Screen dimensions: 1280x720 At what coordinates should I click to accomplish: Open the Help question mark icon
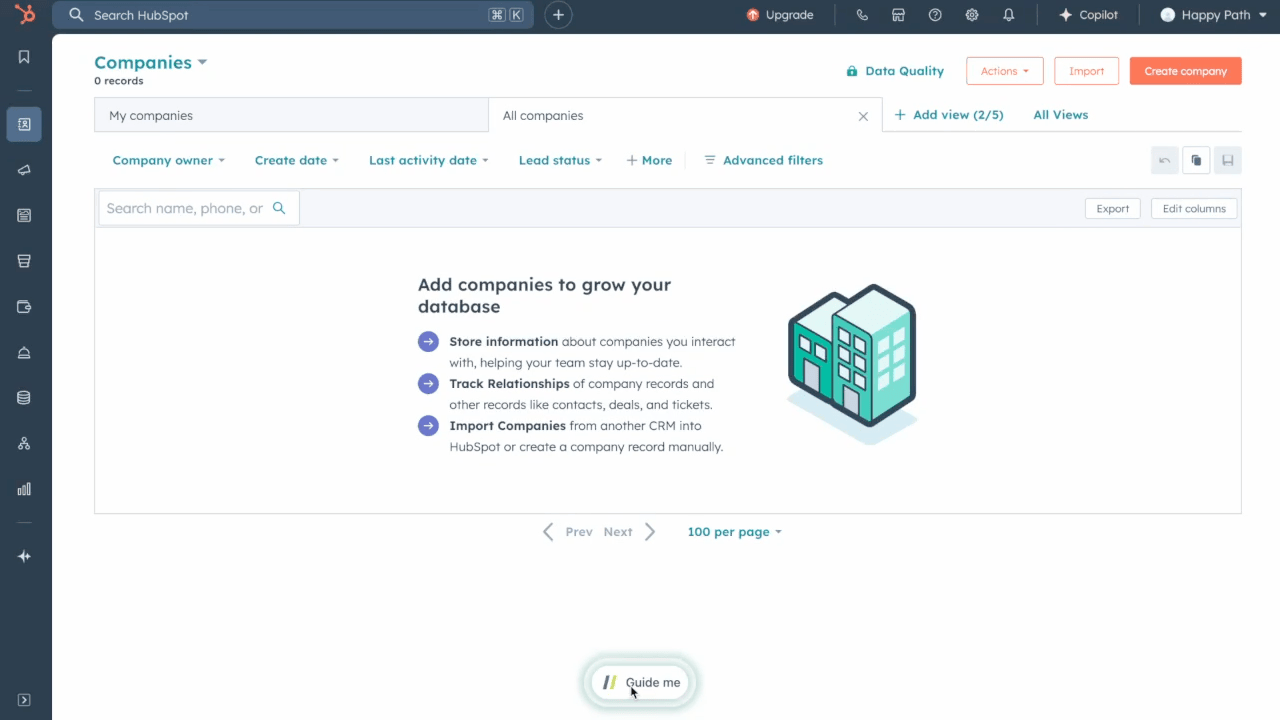pyautogui.click(x=935, y=15)
